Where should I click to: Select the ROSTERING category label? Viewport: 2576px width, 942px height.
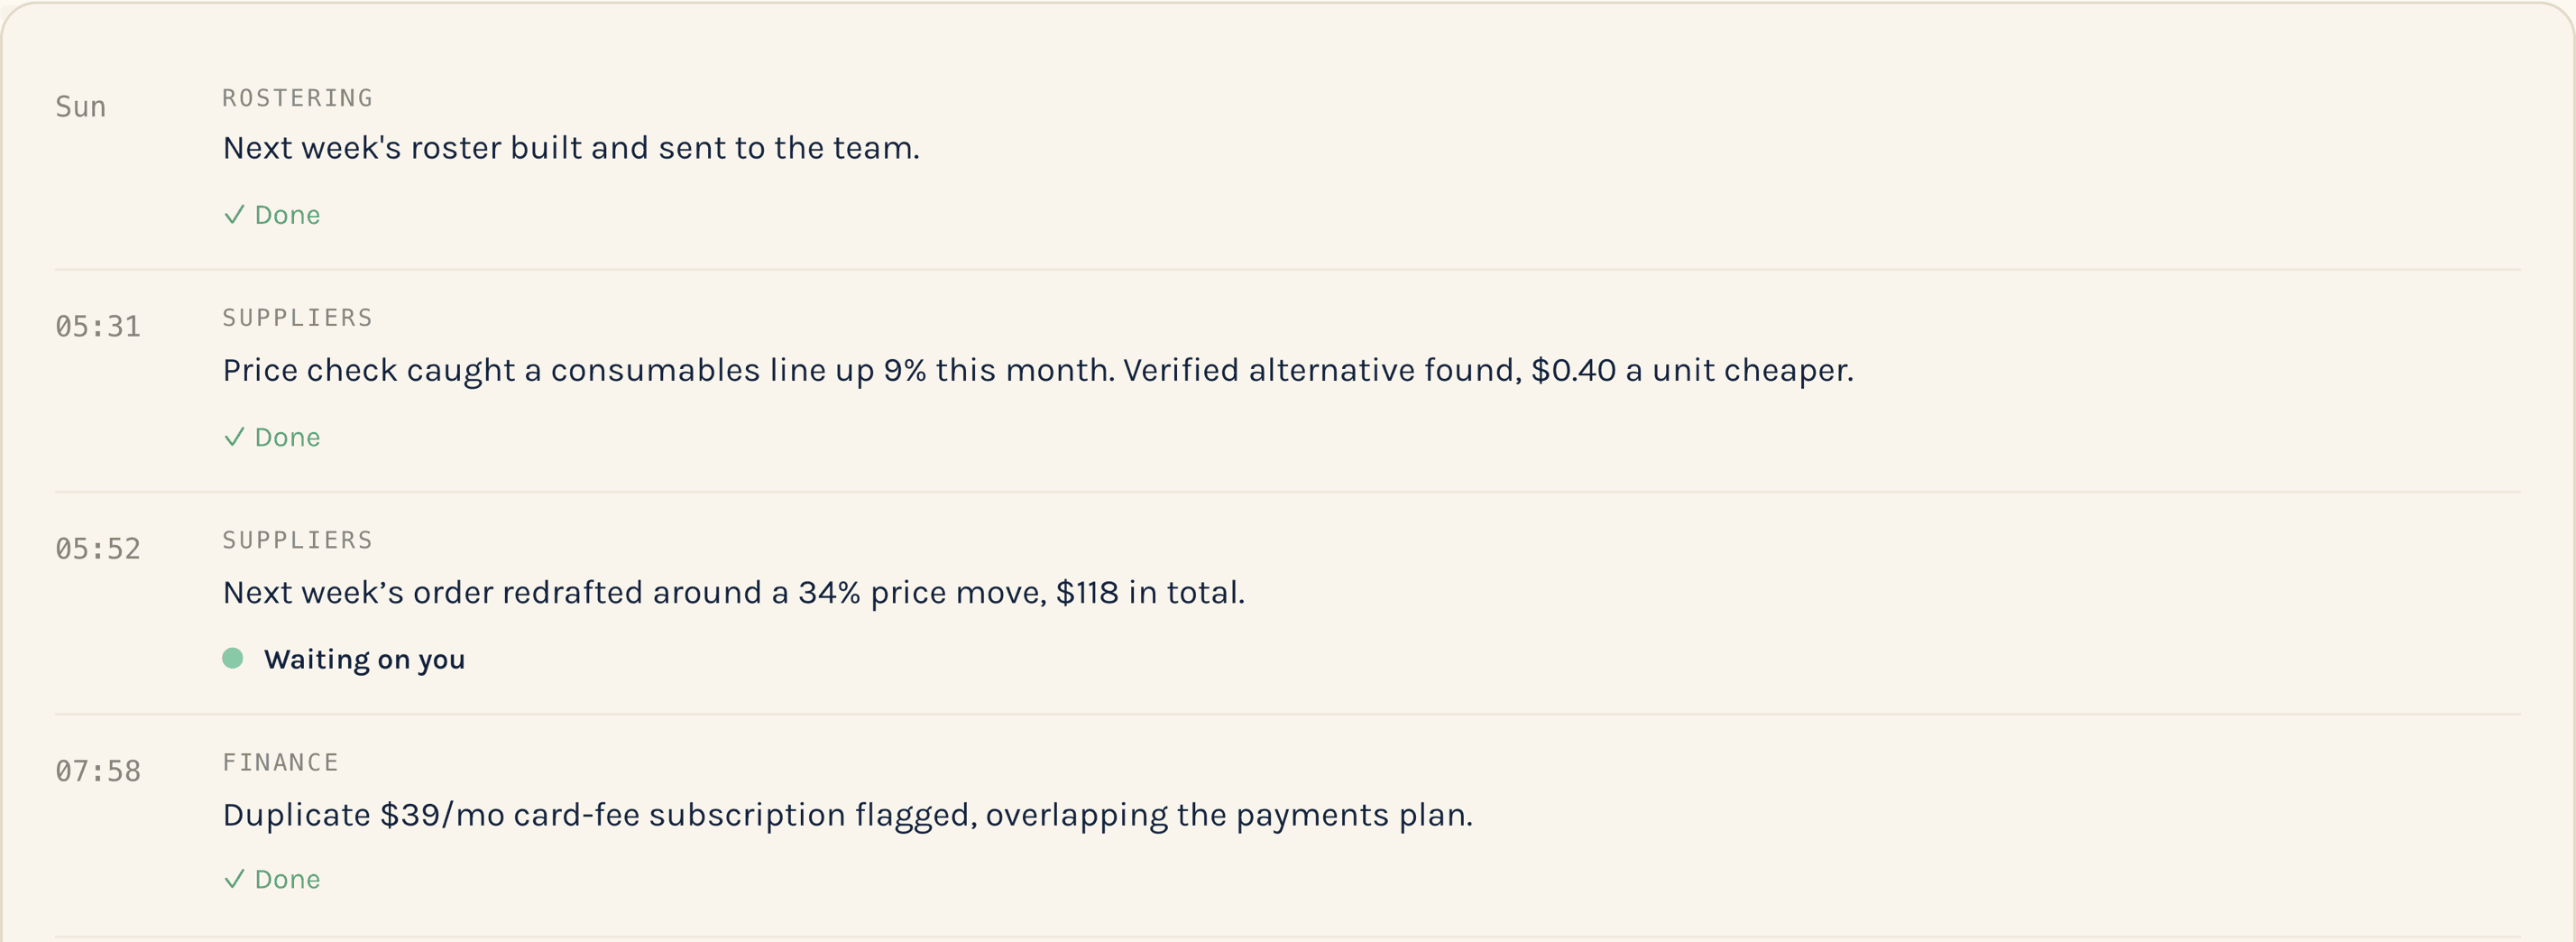(297, 98)
